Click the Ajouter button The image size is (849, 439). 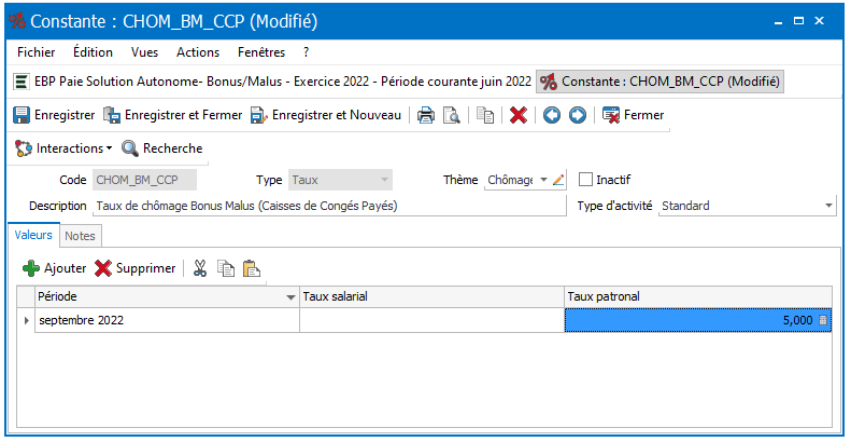(54, 268)
